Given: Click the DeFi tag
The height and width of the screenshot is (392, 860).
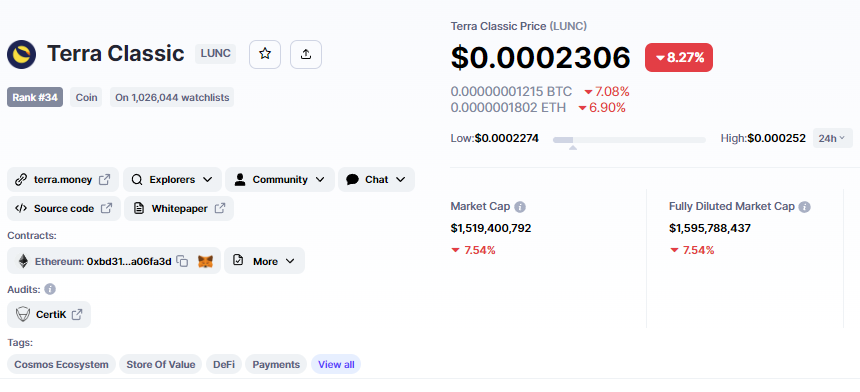Looking at the screenshot, I should point(224,365).
